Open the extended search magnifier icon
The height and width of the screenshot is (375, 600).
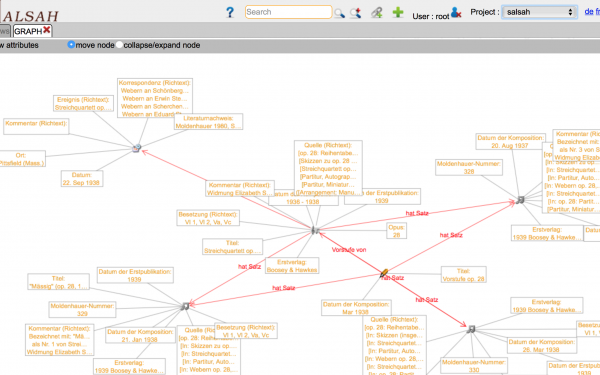[x=355, y=13]
